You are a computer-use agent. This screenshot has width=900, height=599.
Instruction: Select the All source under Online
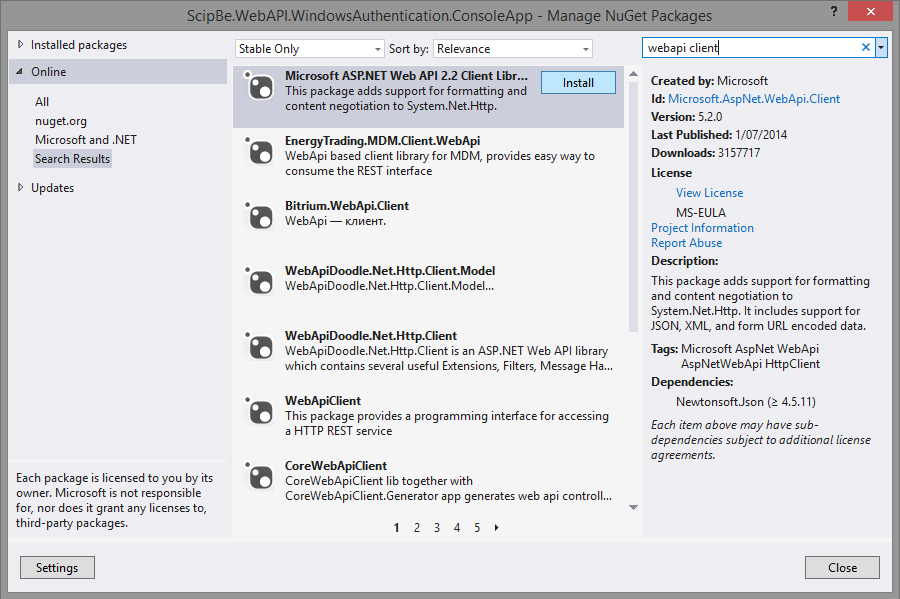coord(42,102)
